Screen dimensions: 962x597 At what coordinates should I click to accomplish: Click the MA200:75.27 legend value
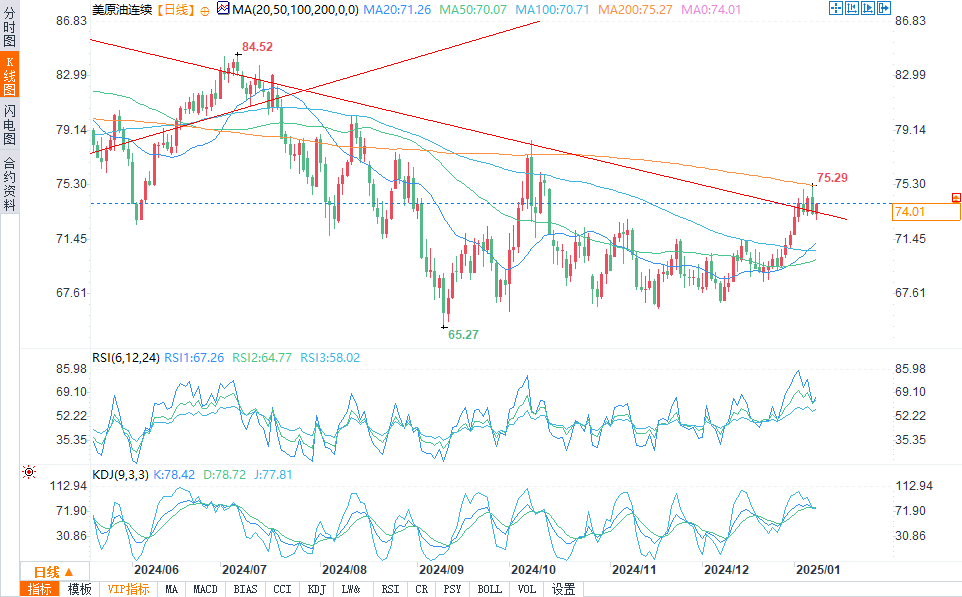pos(635,10)
